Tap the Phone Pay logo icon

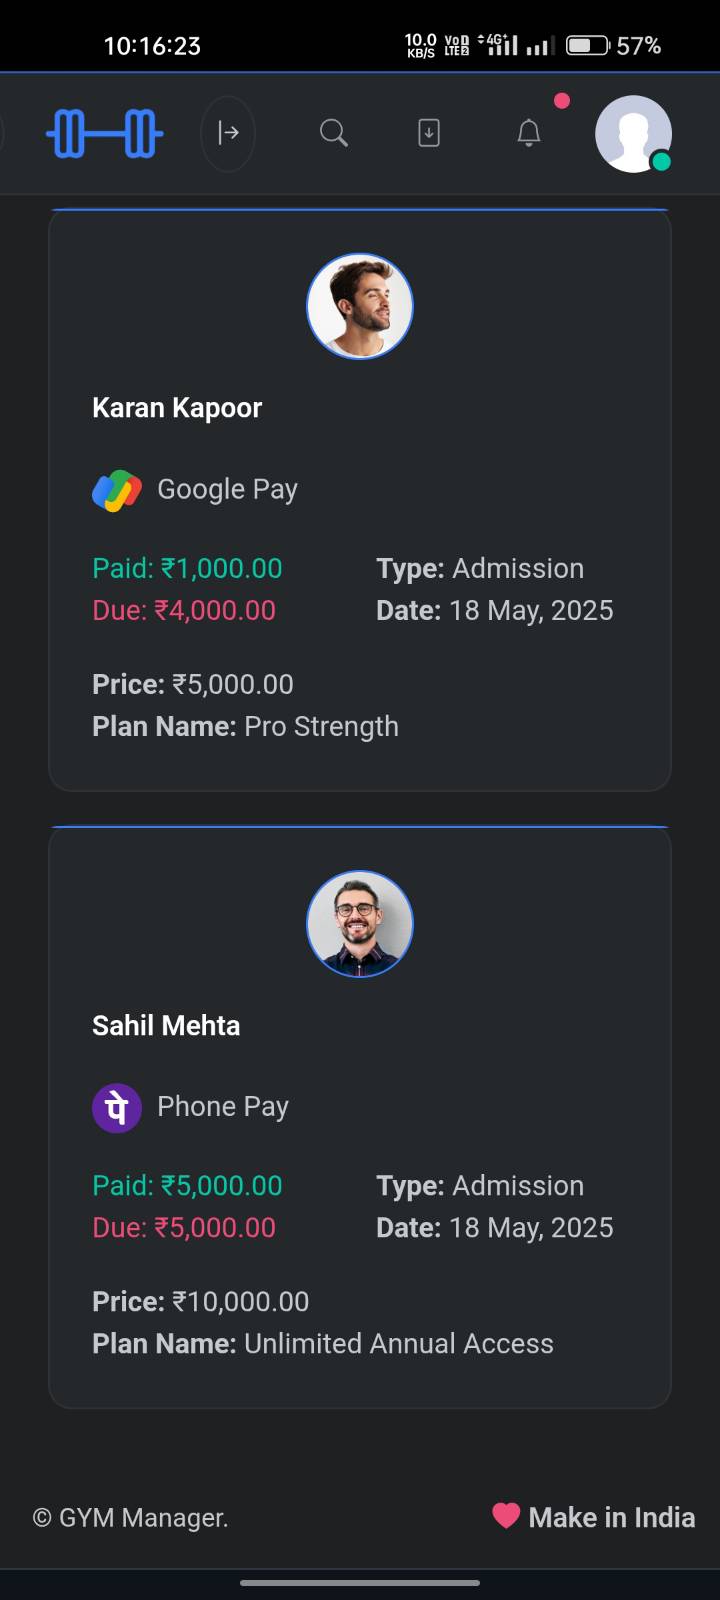click(x=117, y=1108)
